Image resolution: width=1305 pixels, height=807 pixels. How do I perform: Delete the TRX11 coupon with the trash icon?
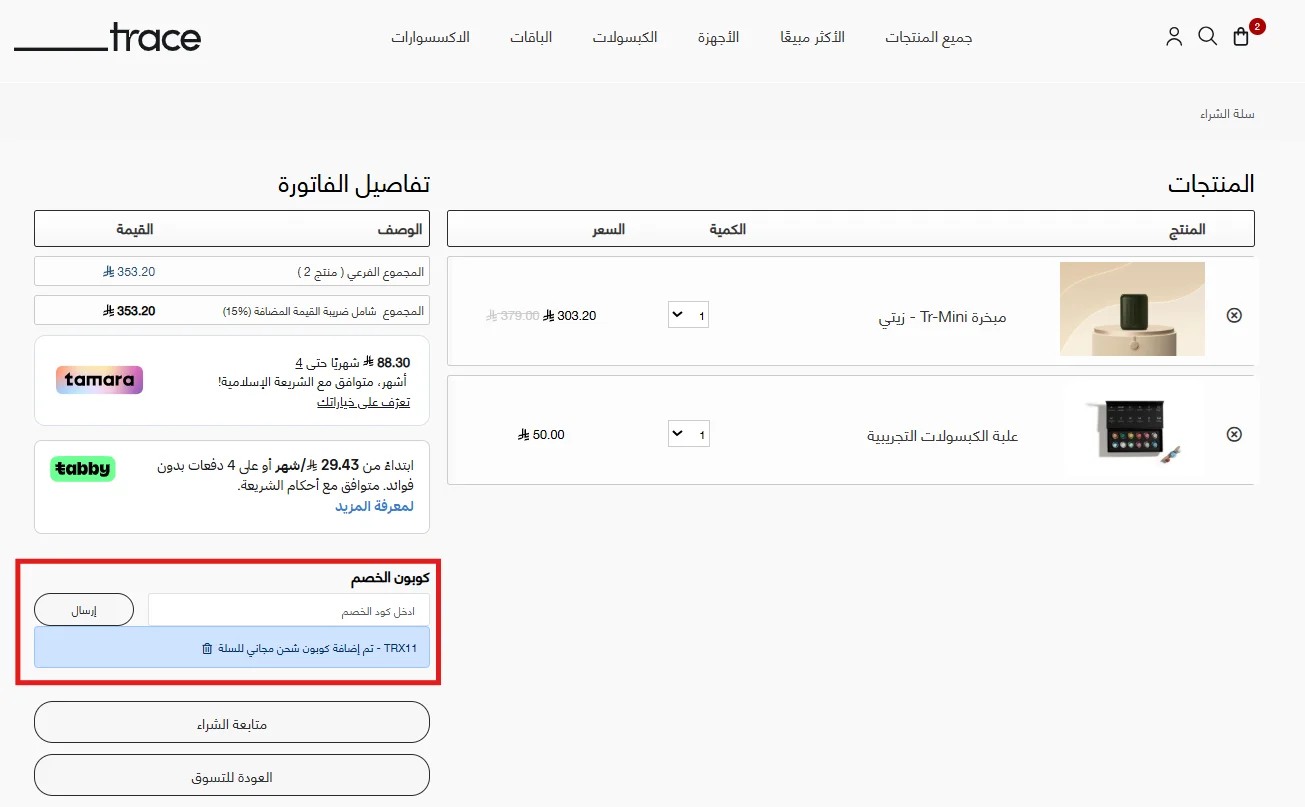pyautogui.click(x=207, y=648)
